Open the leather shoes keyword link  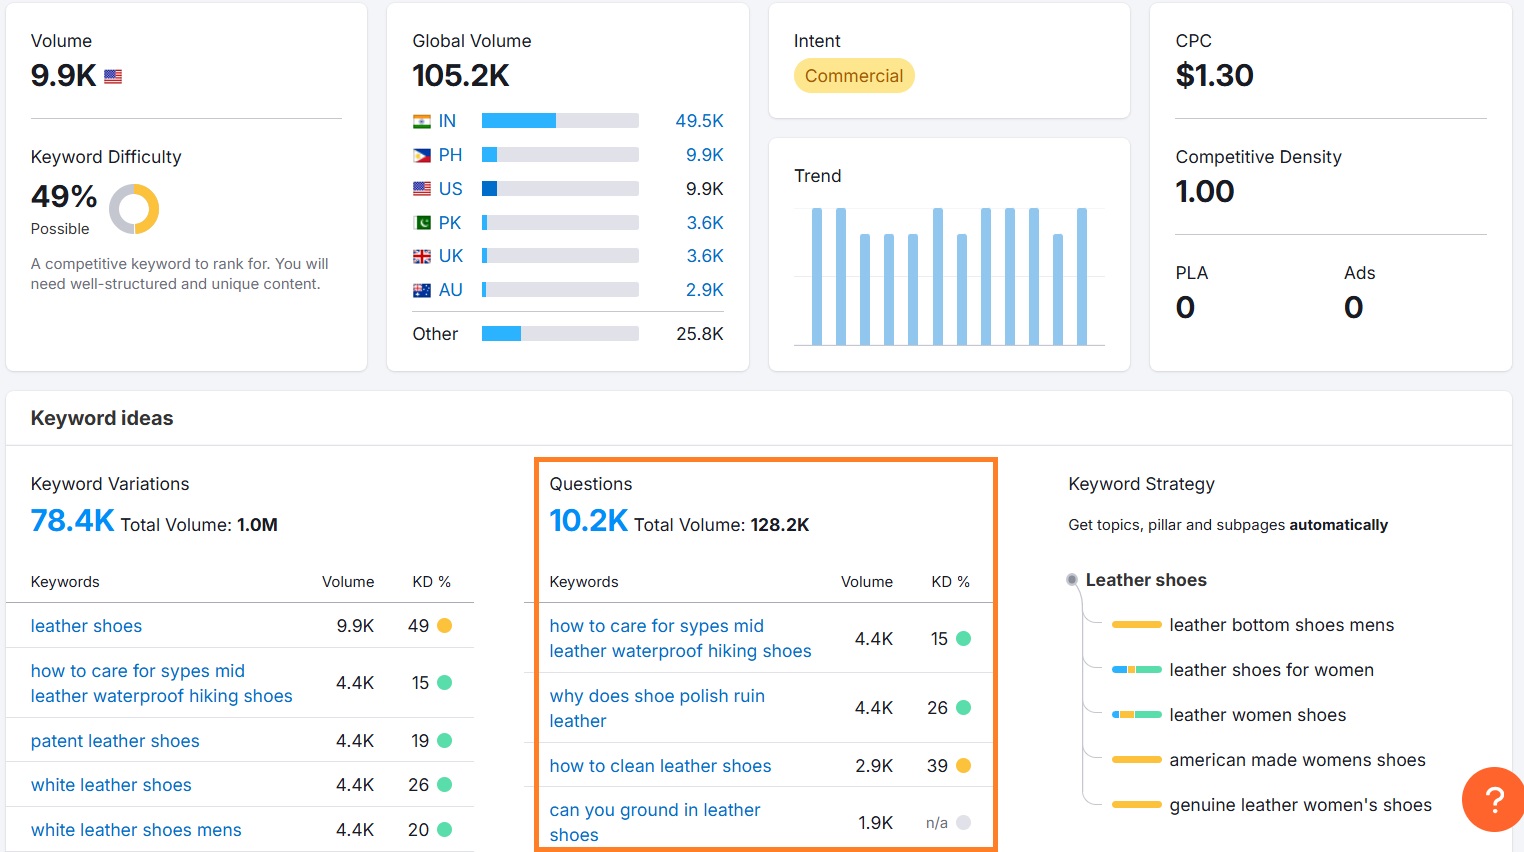[x=86, y=625]
